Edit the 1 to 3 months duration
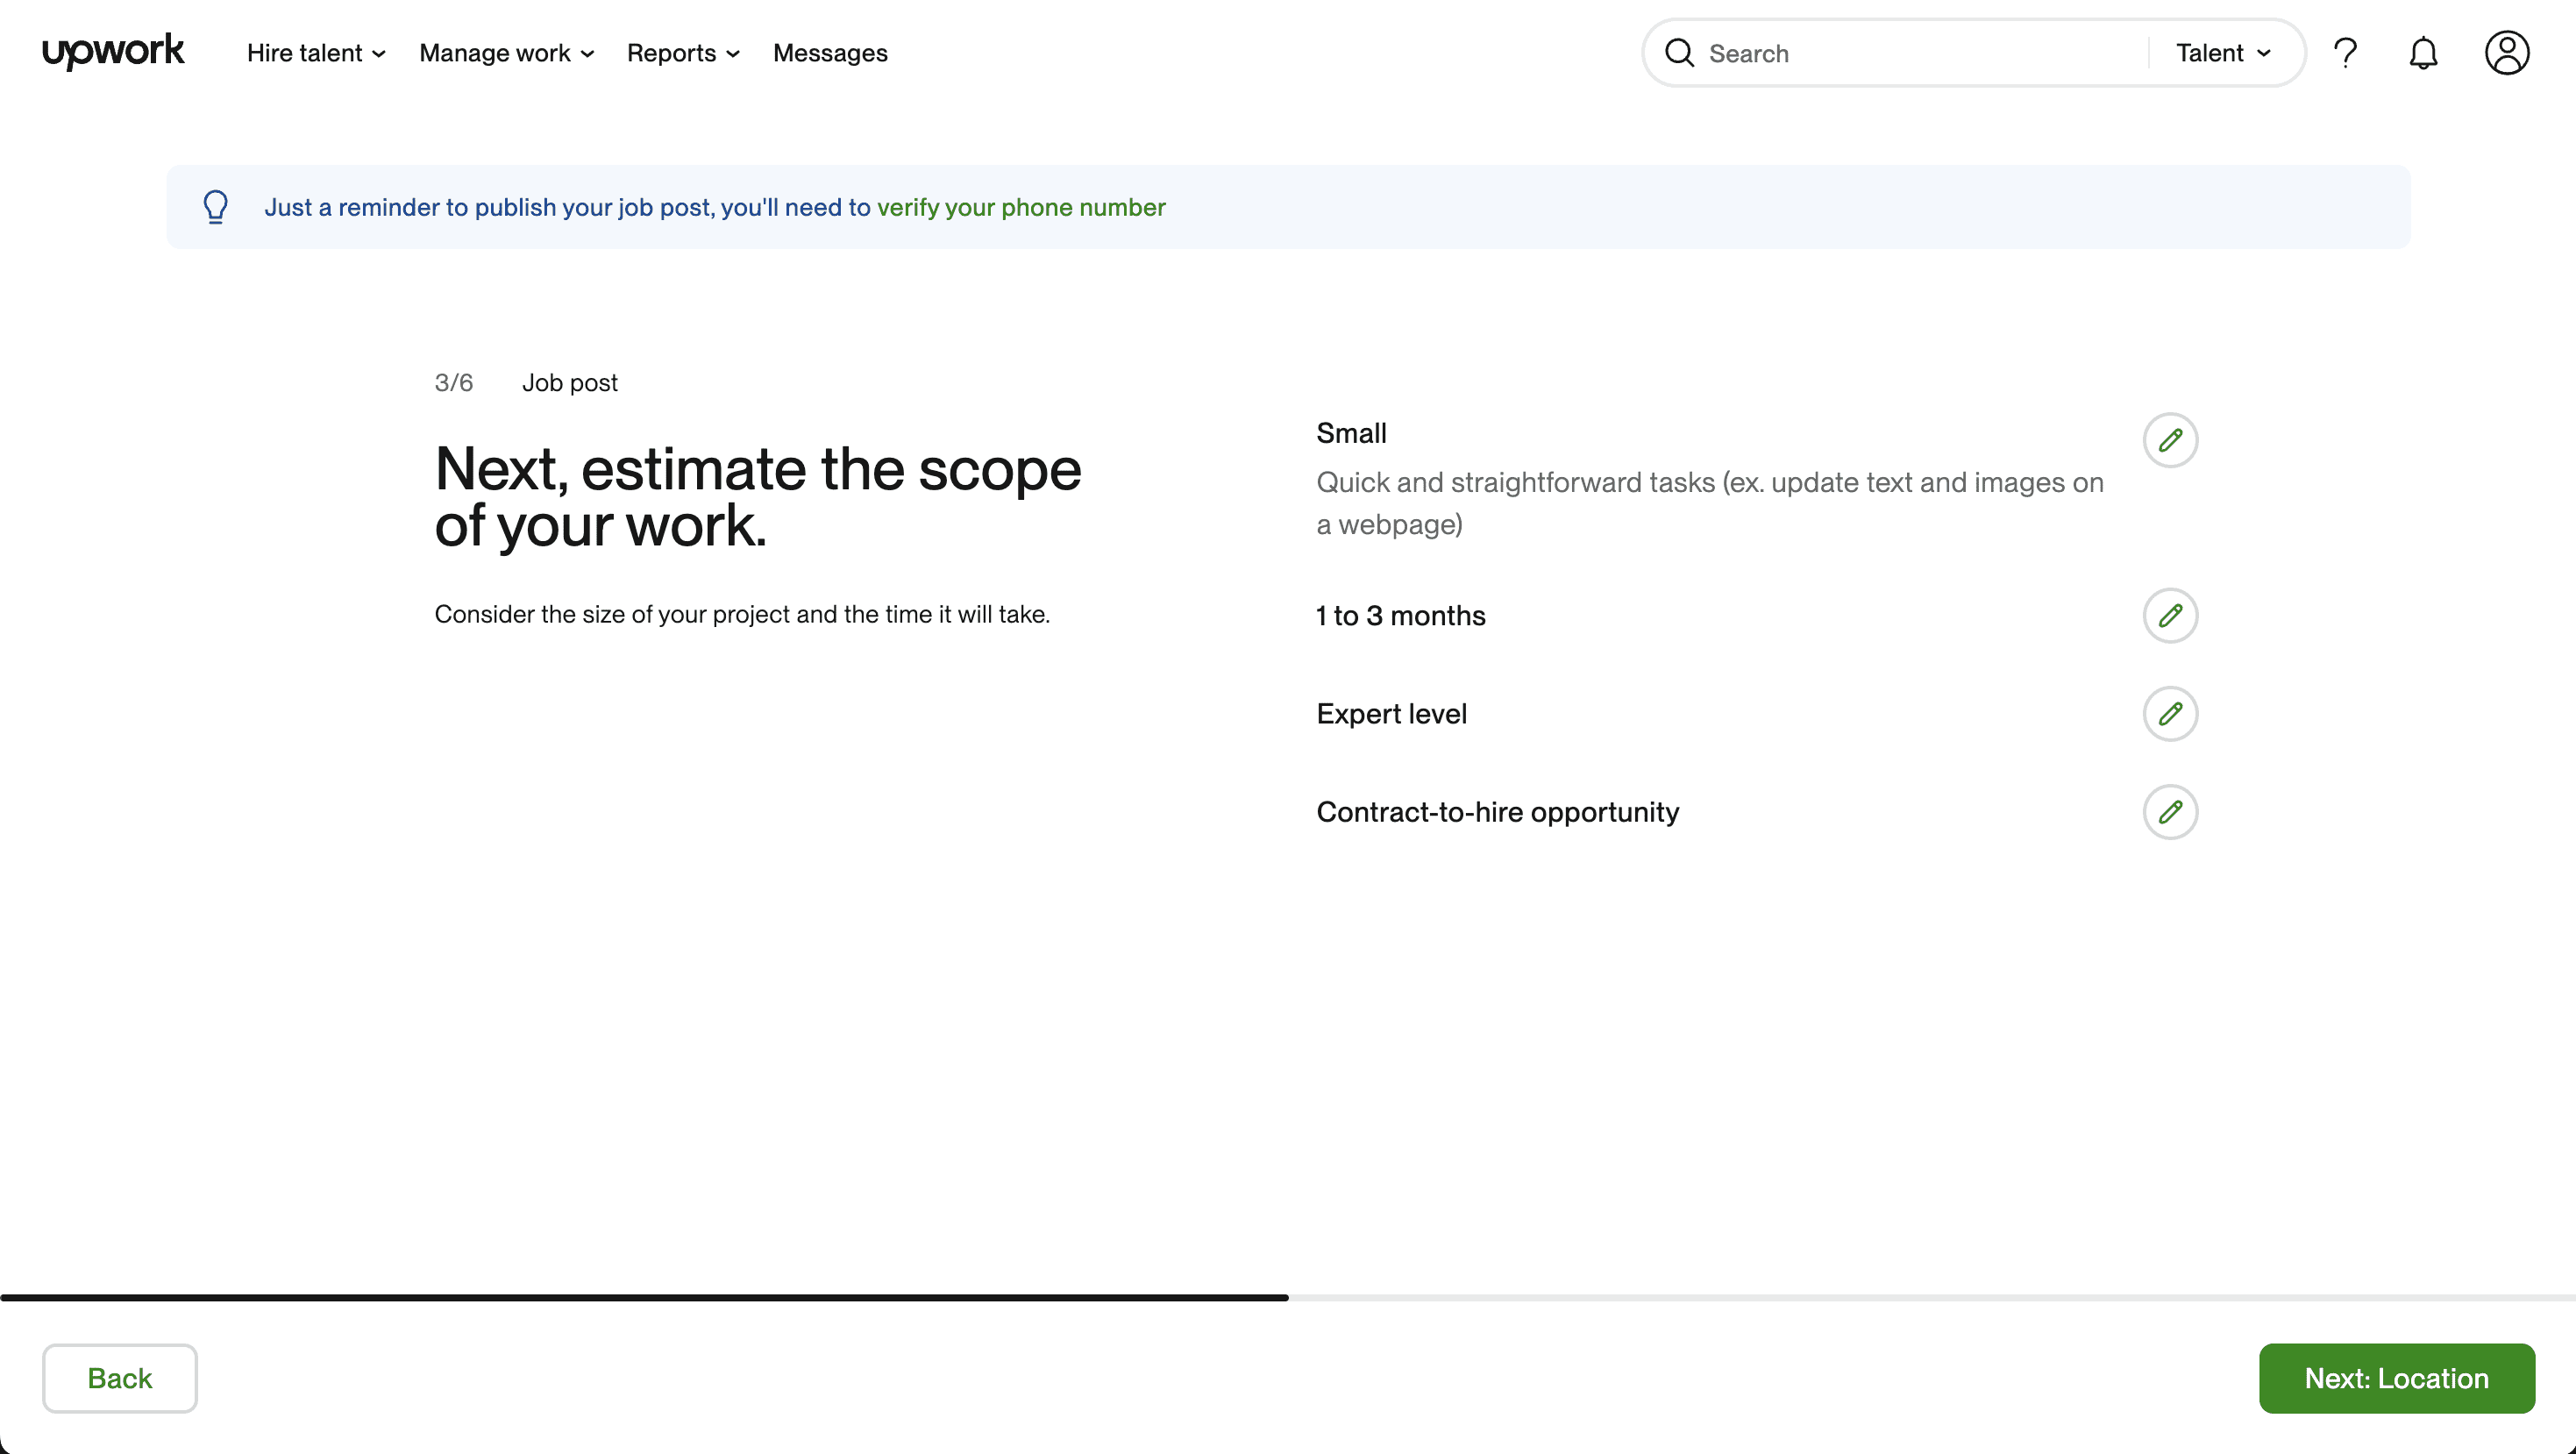The image size is (2576, 1454). point(2170,615)
